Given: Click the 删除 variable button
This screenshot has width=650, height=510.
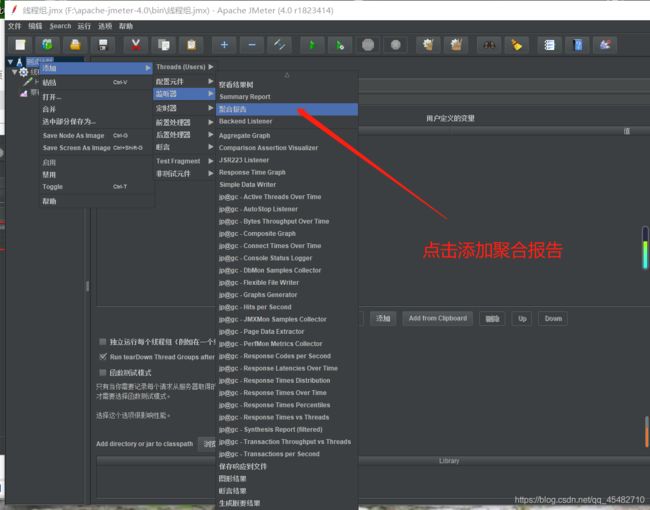Looking at the screenshot, I should coord(492,318).
